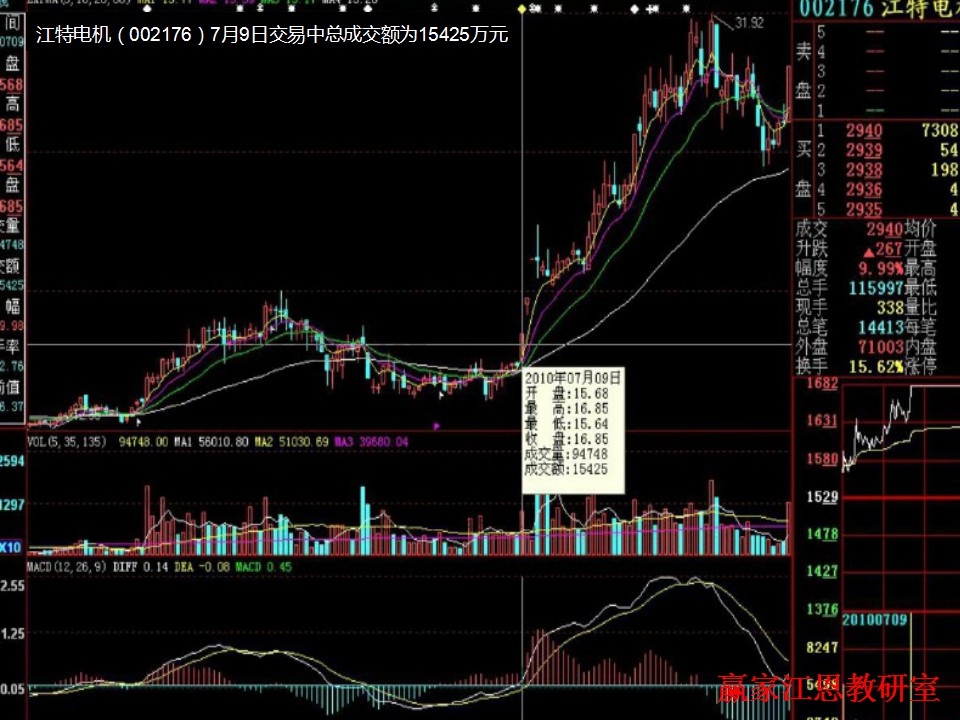Click the 总手 value 115997

tap(875, 288)
